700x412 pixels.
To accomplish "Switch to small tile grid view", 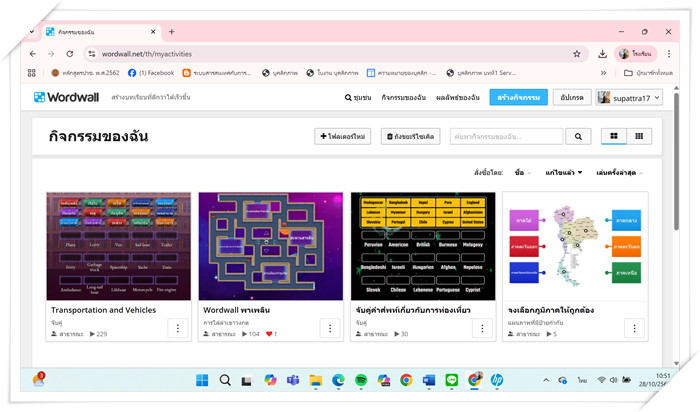I will point(638,136).
